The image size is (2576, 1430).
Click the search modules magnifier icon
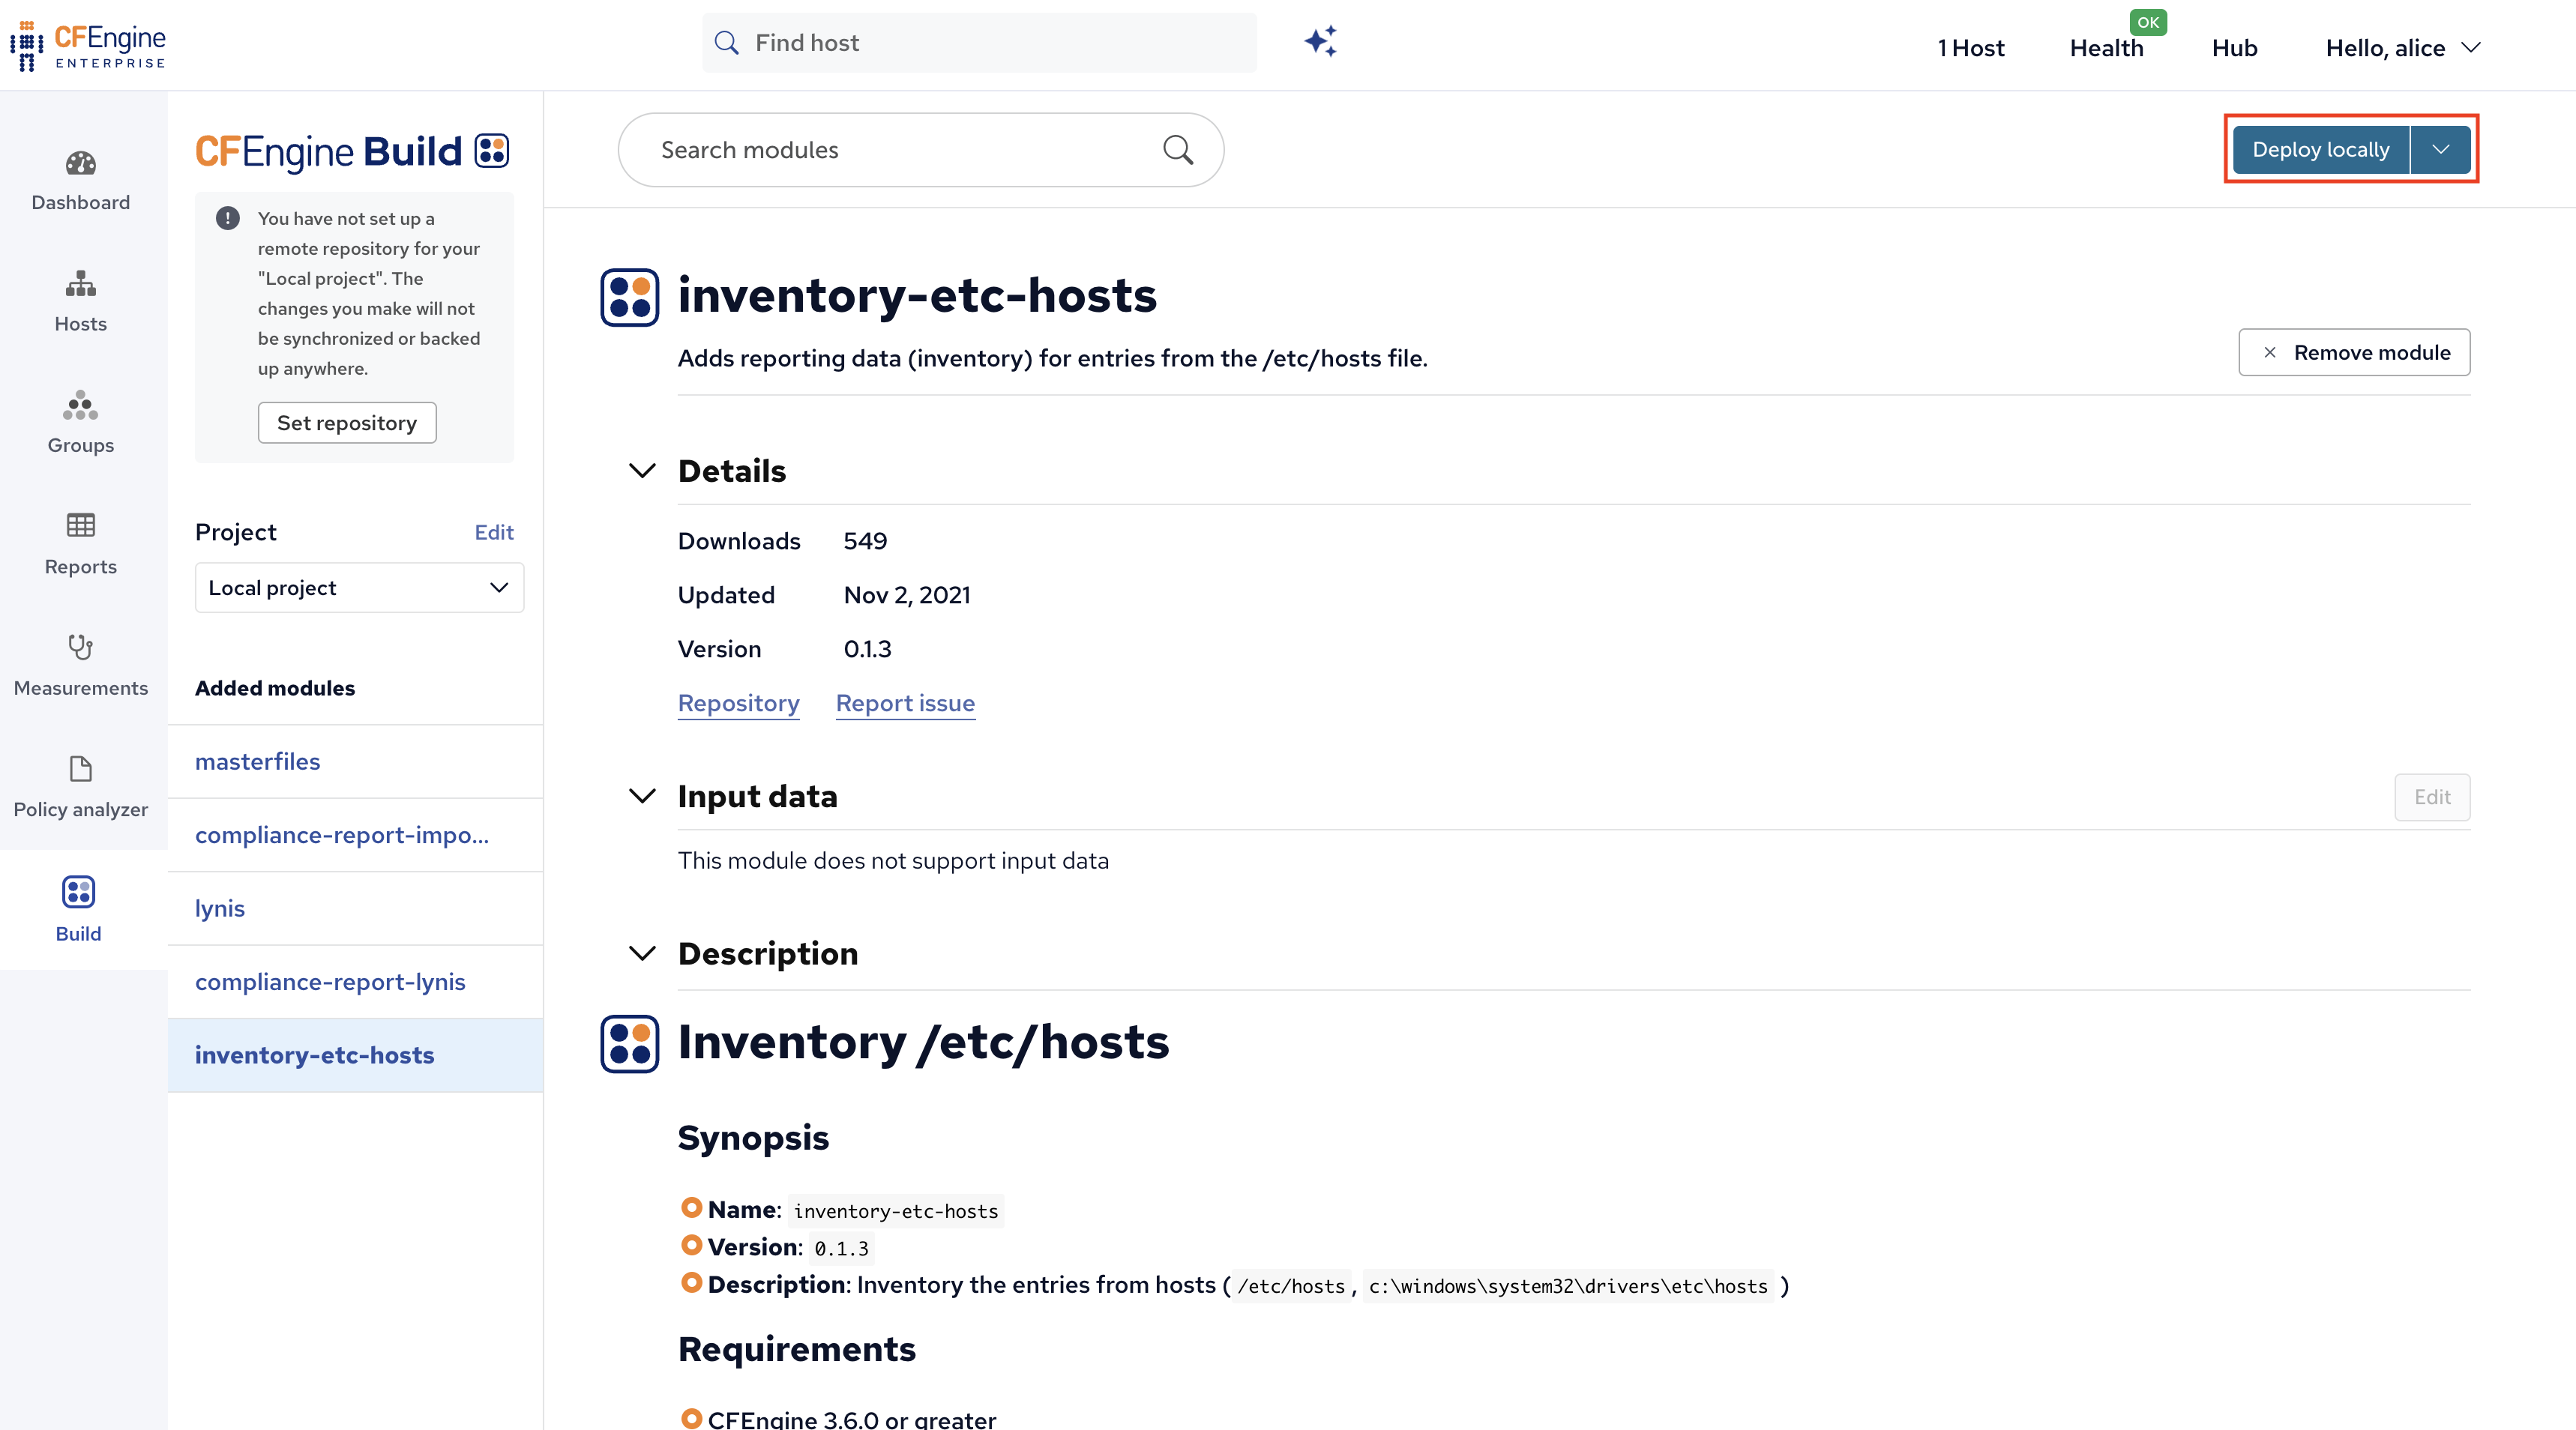1178,150
